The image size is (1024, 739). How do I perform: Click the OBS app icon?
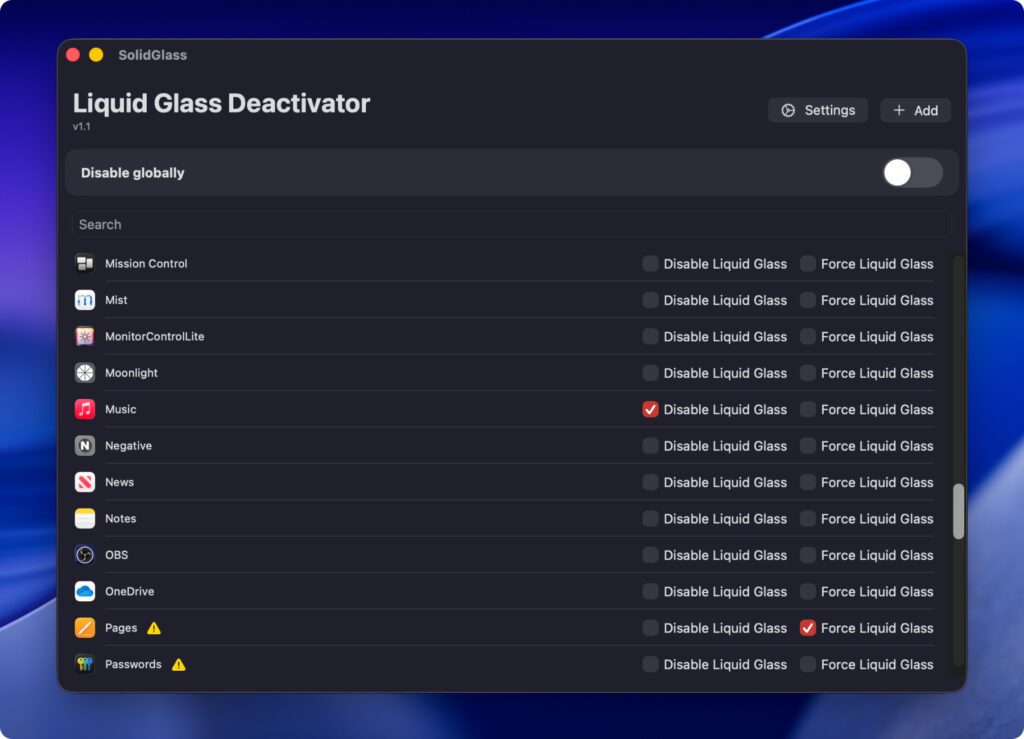point(85,555)
